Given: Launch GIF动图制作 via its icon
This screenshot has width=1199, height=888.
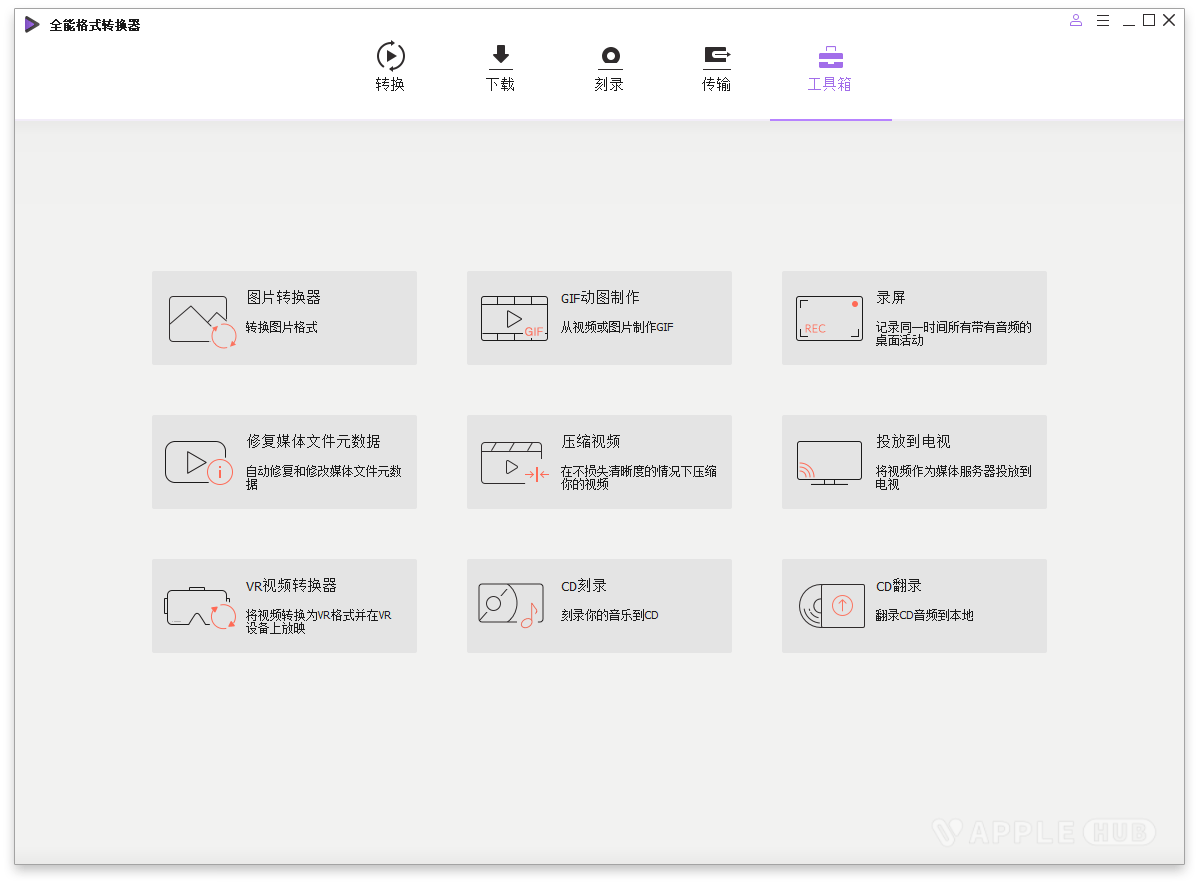Looking at the screenshot, I should (x=513, y=317).
